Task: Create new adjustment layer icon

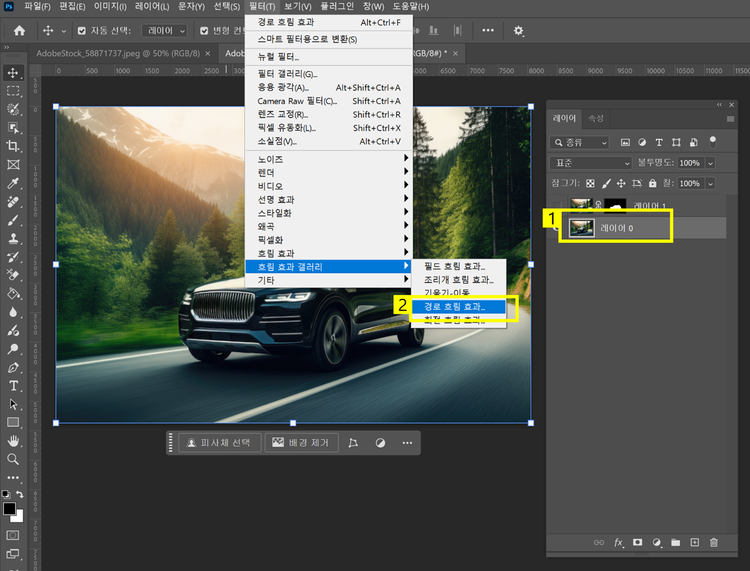Action: pyautogui.click(x=657, y=542)
